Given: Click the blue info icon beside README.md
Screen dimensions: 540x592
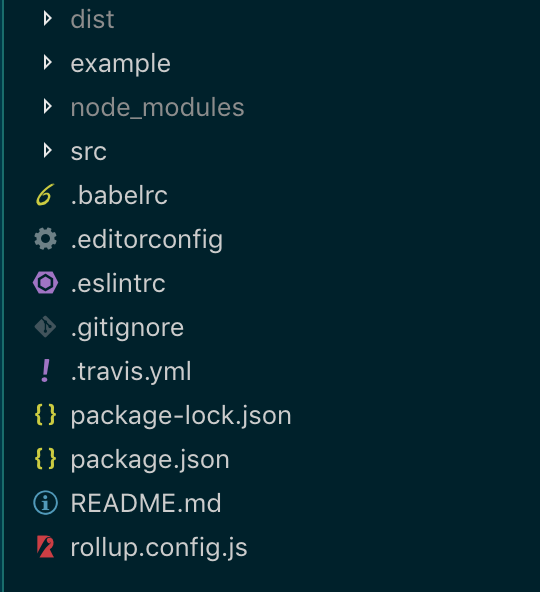Looking at the screenshot, I should 45,503.
